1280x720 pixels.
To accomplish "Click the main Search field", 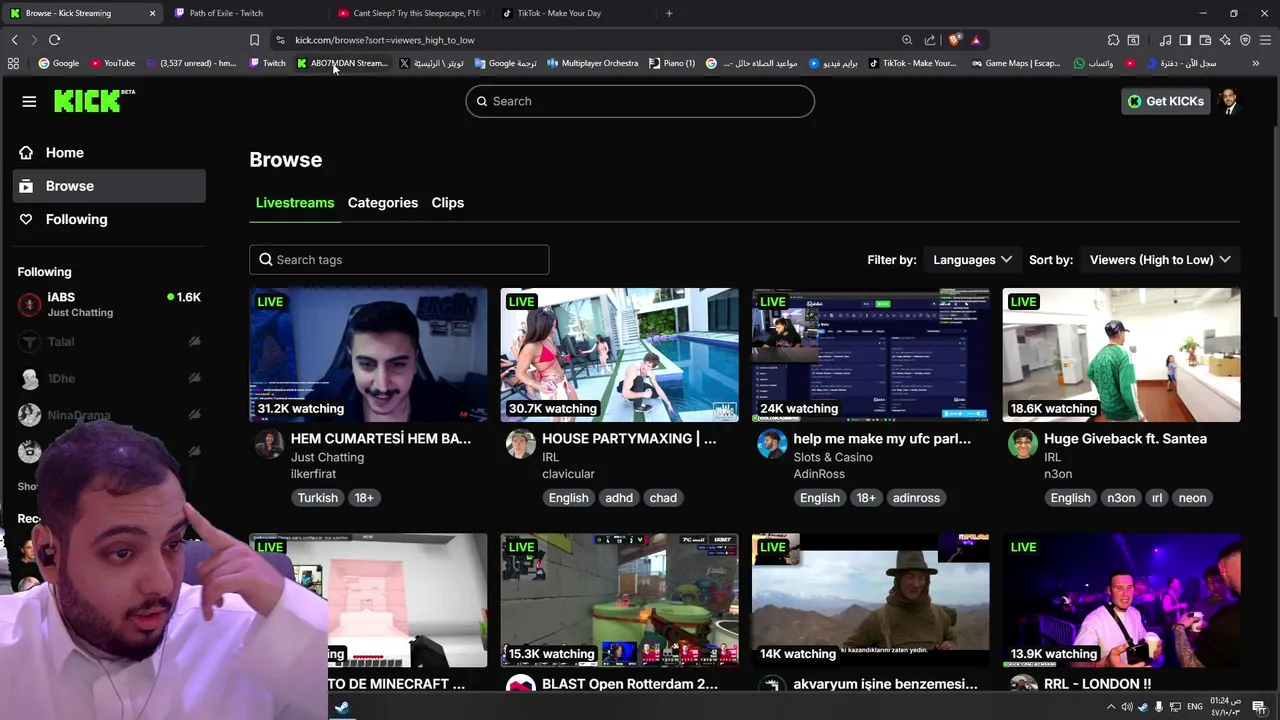I will coord(640,101).
